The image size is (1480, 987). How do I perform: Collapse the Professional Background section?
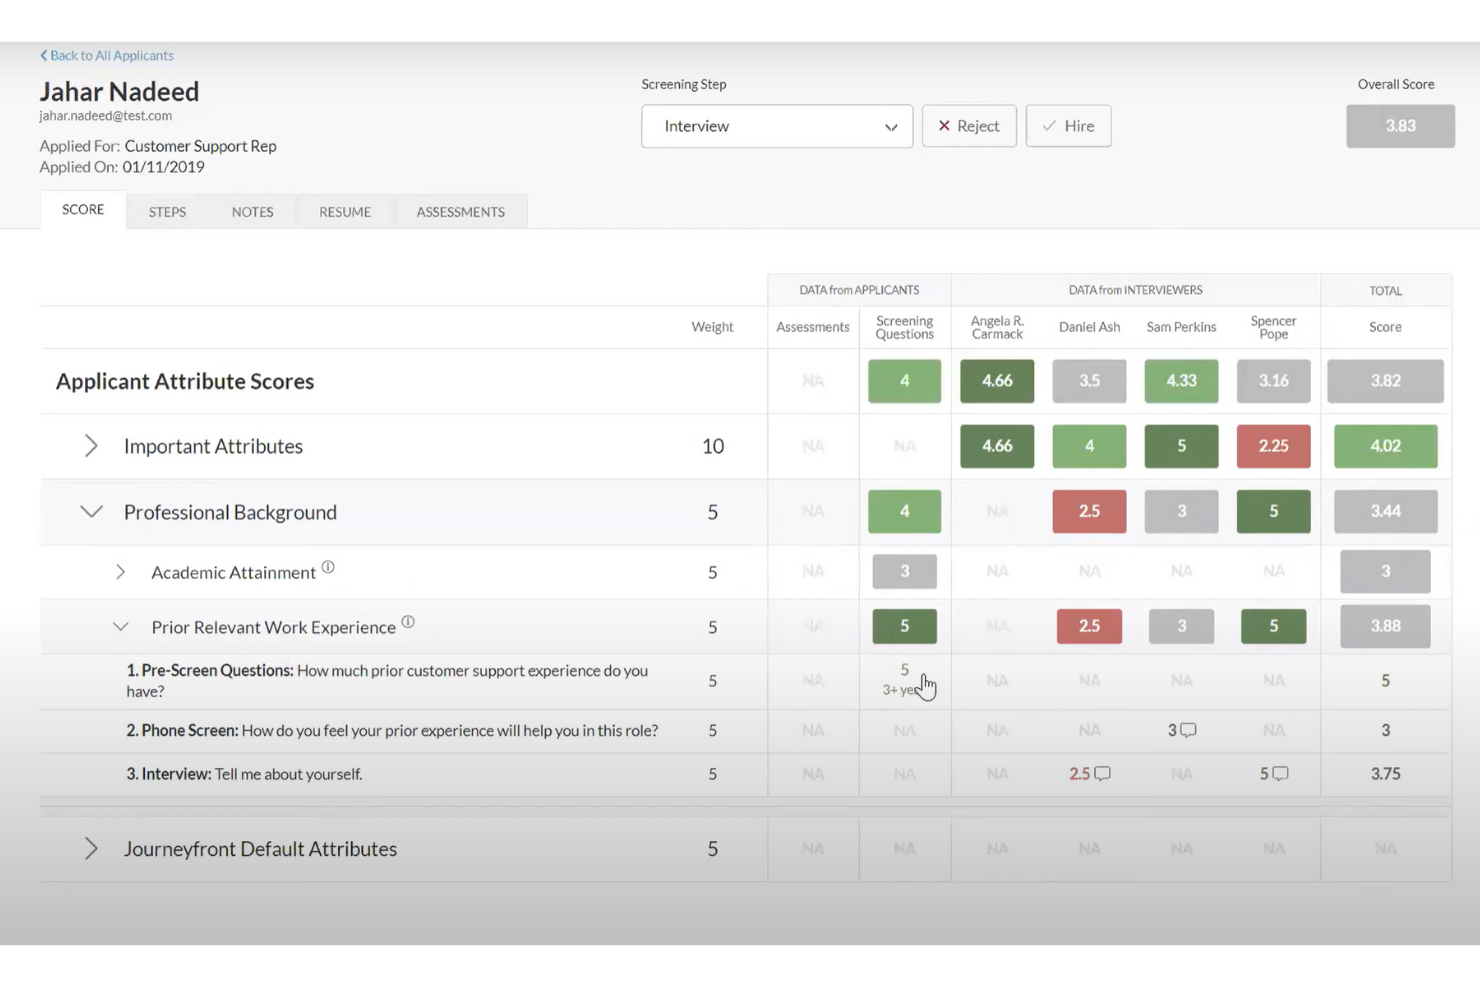pos(91,511)
